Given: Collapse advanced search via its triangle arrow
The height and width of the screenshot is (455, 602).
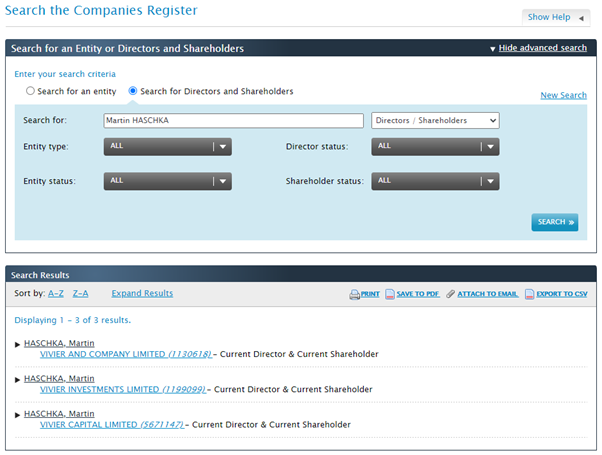Looking at the screenshot, I should (x=493, y=49).
